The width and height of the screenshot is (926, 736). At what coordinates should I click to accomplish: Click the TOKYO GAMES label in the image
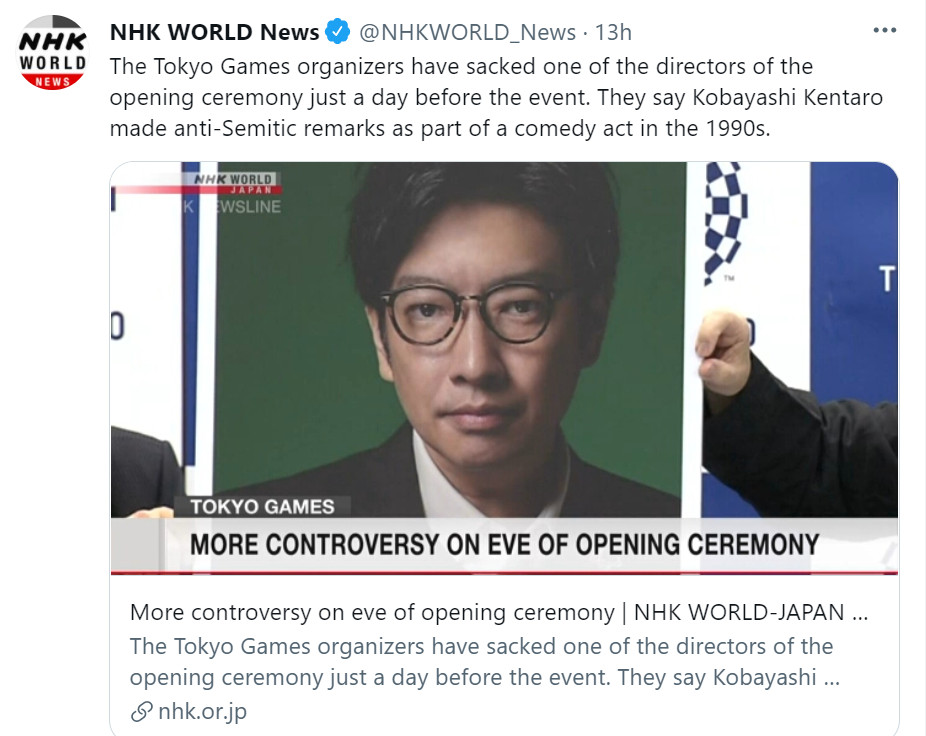click(262, 507)
